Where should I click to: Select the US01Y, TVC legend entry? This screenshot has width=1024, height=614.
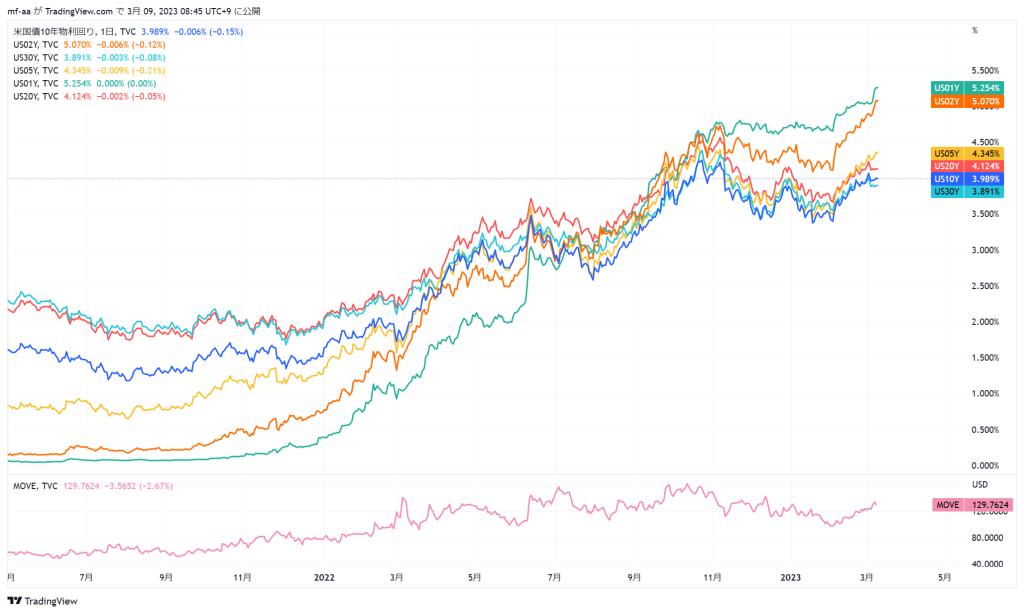(36, 84)
